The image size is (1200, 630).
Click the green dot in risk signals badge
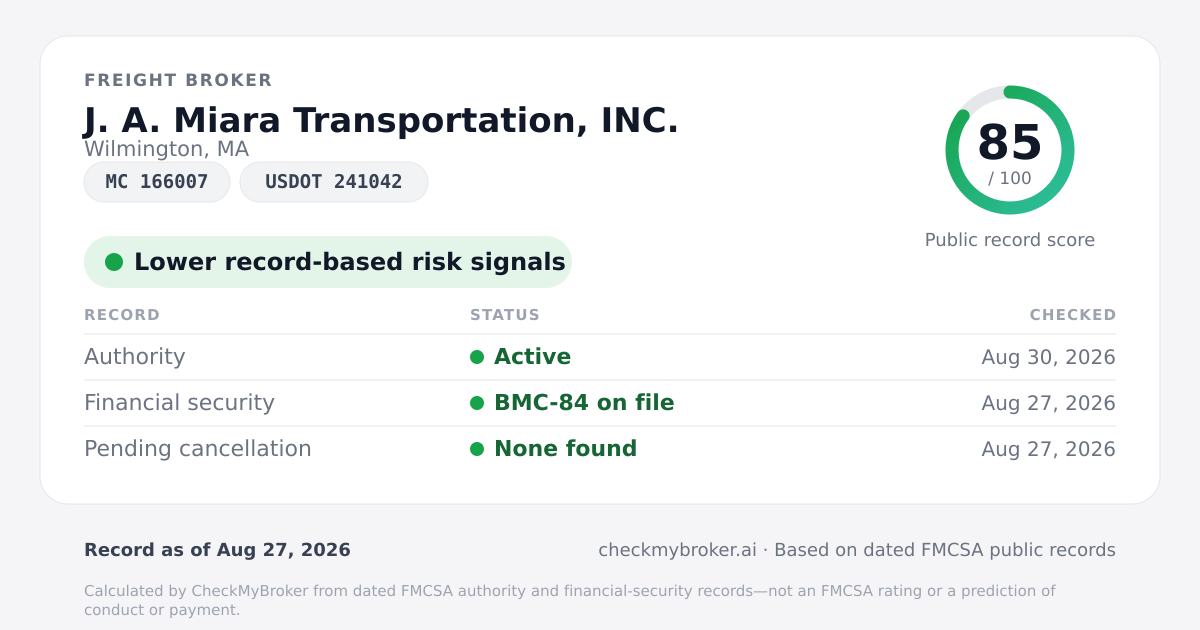(x=114, y=262)
